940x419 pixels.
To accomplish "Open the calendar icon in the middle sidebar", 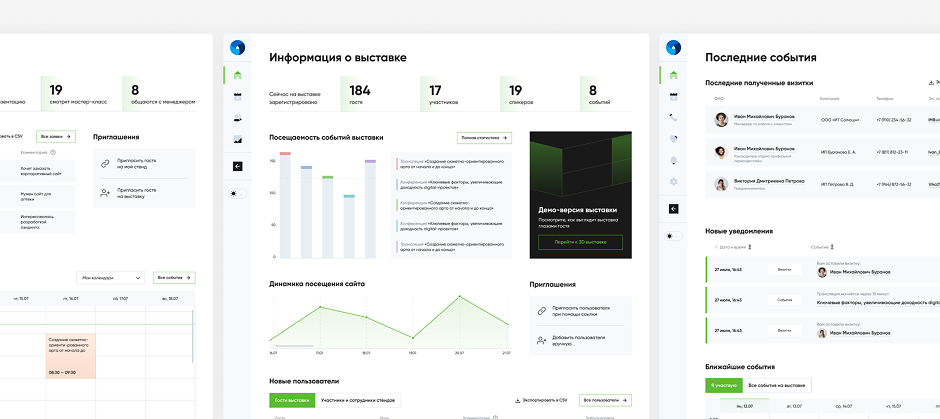I will pyautogui.click(x=237, y=96).
